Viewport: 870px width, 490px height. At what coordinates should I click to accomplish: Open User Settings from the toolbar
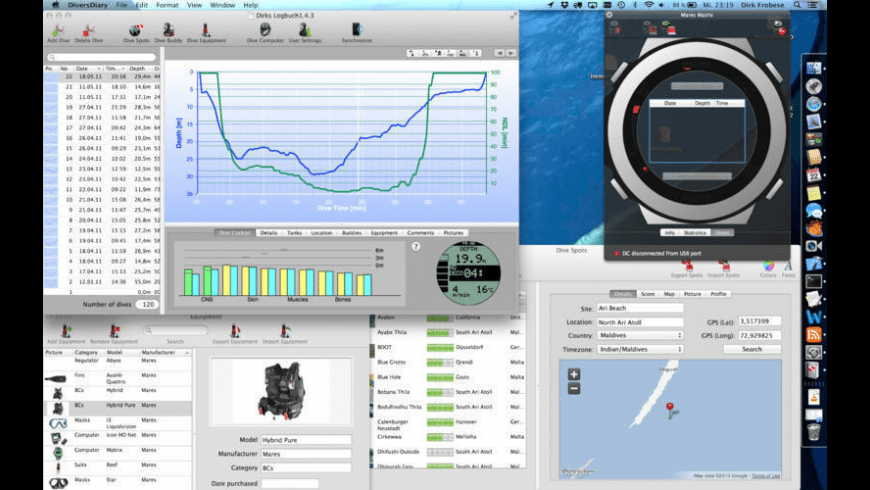[305, 30]
